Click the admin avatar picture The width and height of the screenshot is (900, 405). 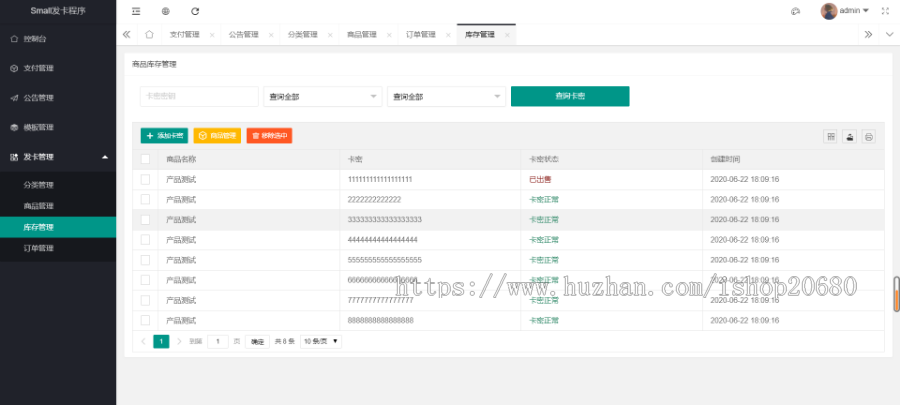(x=828, y=11)
